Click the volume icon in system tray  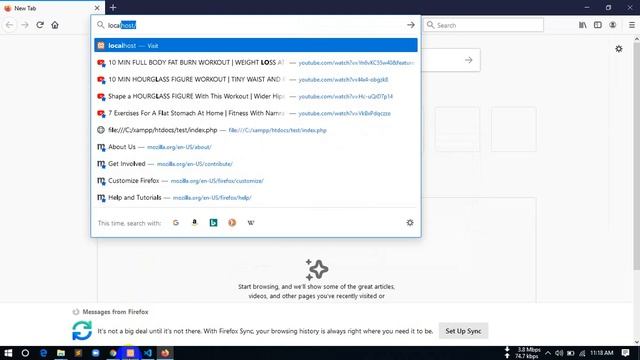[559, 353]
